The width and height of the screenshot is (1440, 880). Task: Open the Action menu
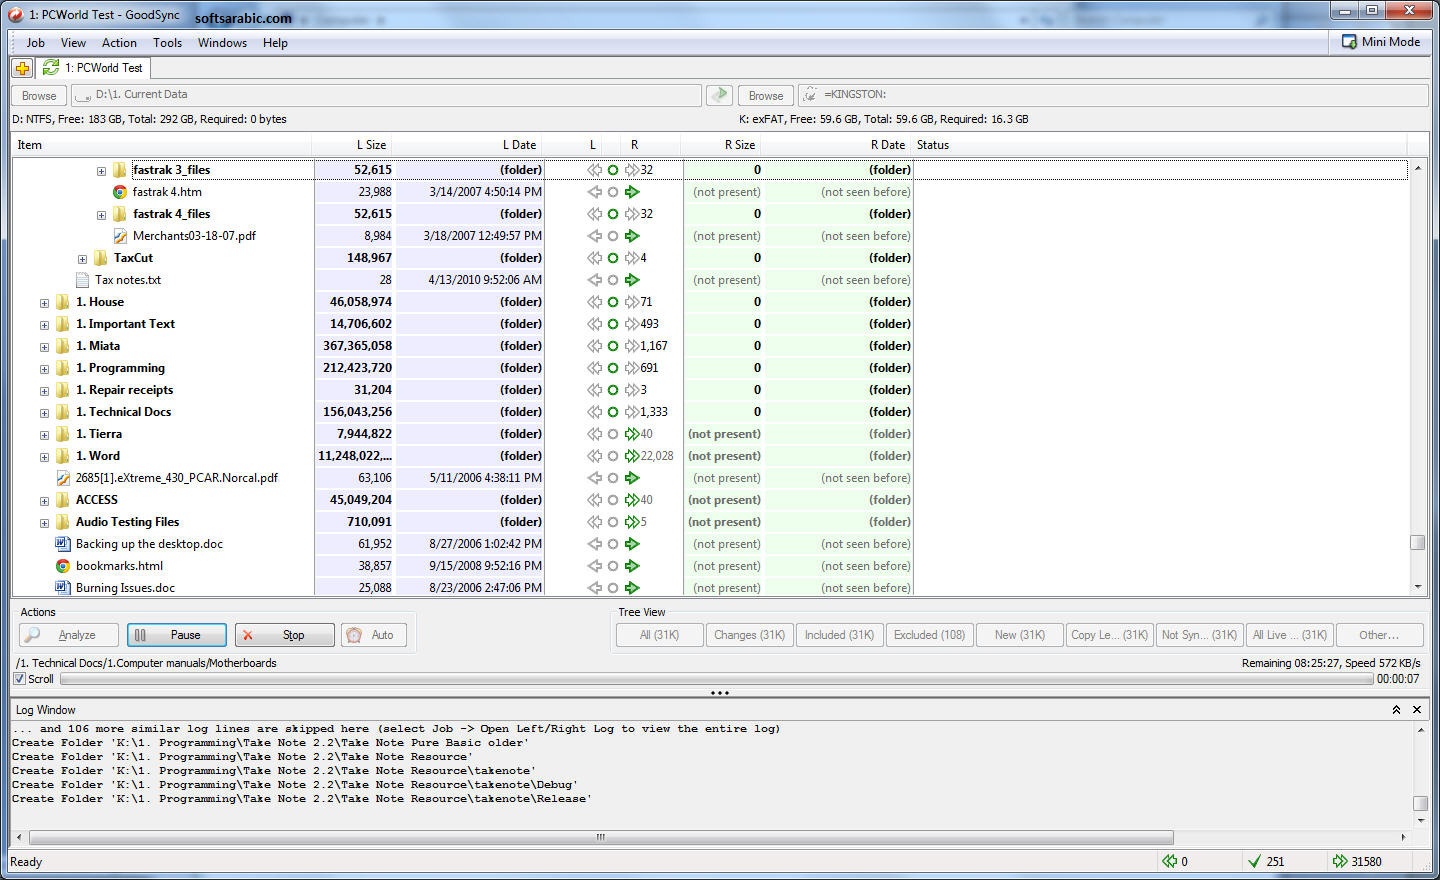[x=119, y=43]
